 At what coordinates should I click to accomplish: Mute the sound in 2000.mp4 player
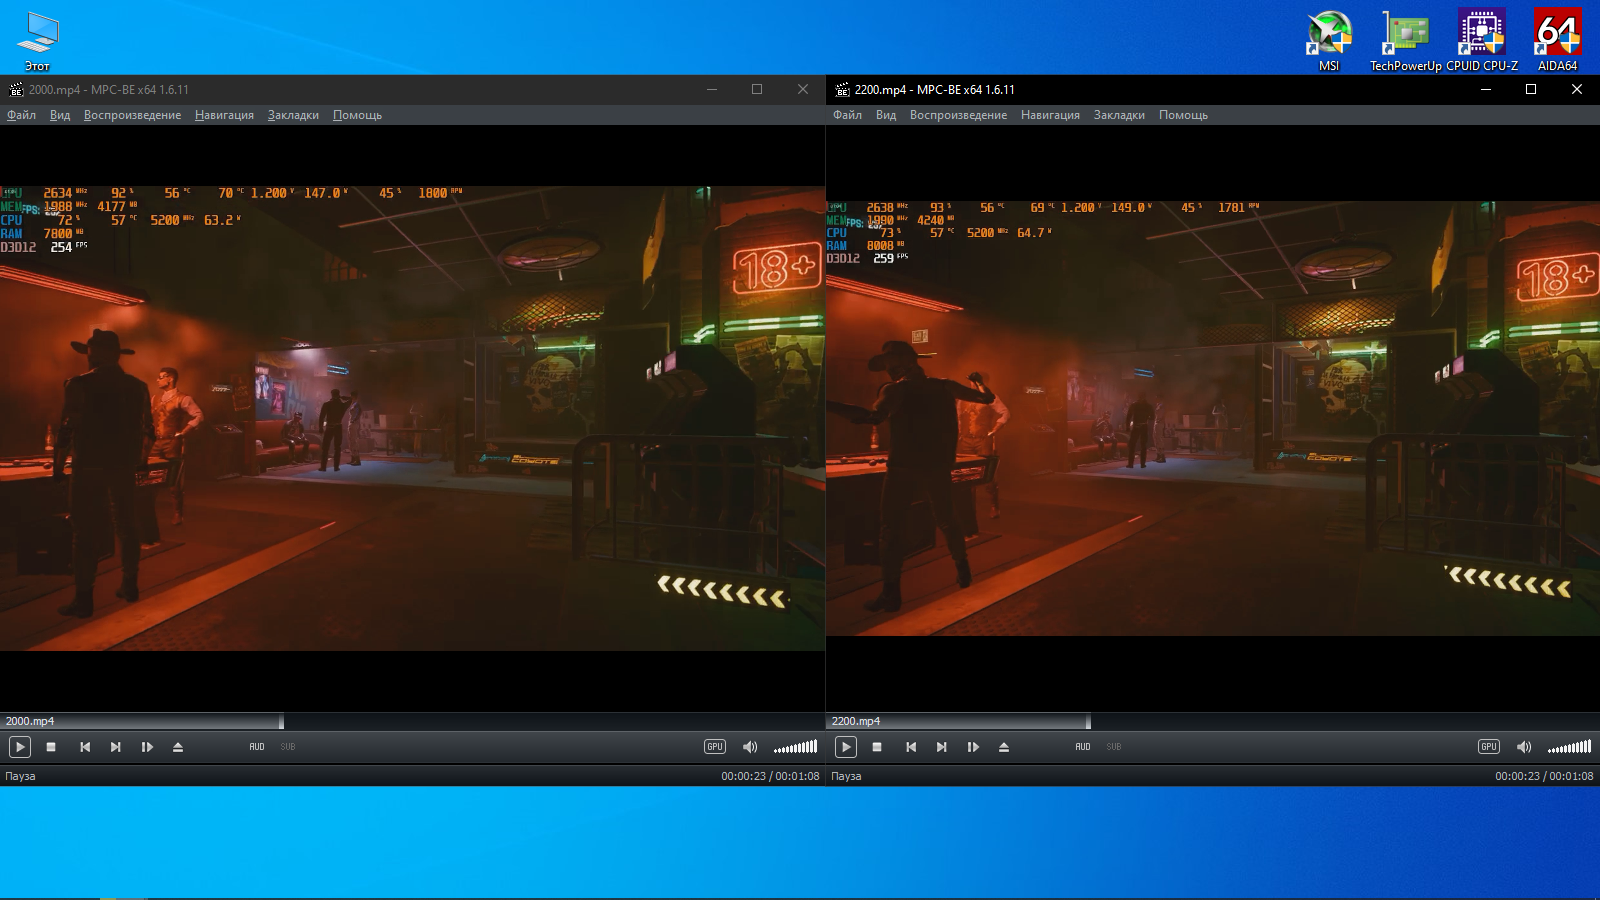[x=750, y=747]
